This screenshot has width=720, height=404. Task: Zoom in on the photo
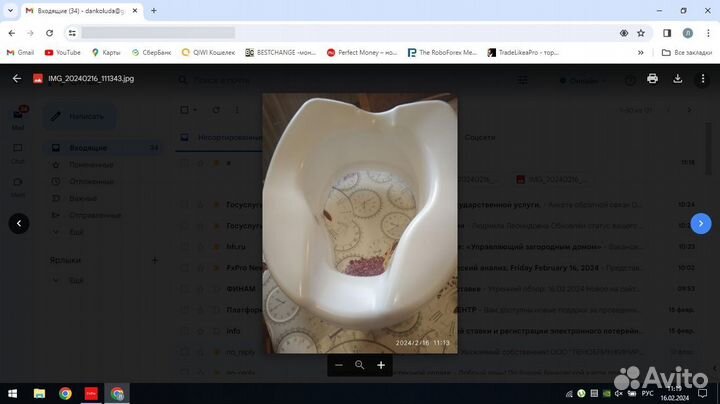click(x=381, y=365)
